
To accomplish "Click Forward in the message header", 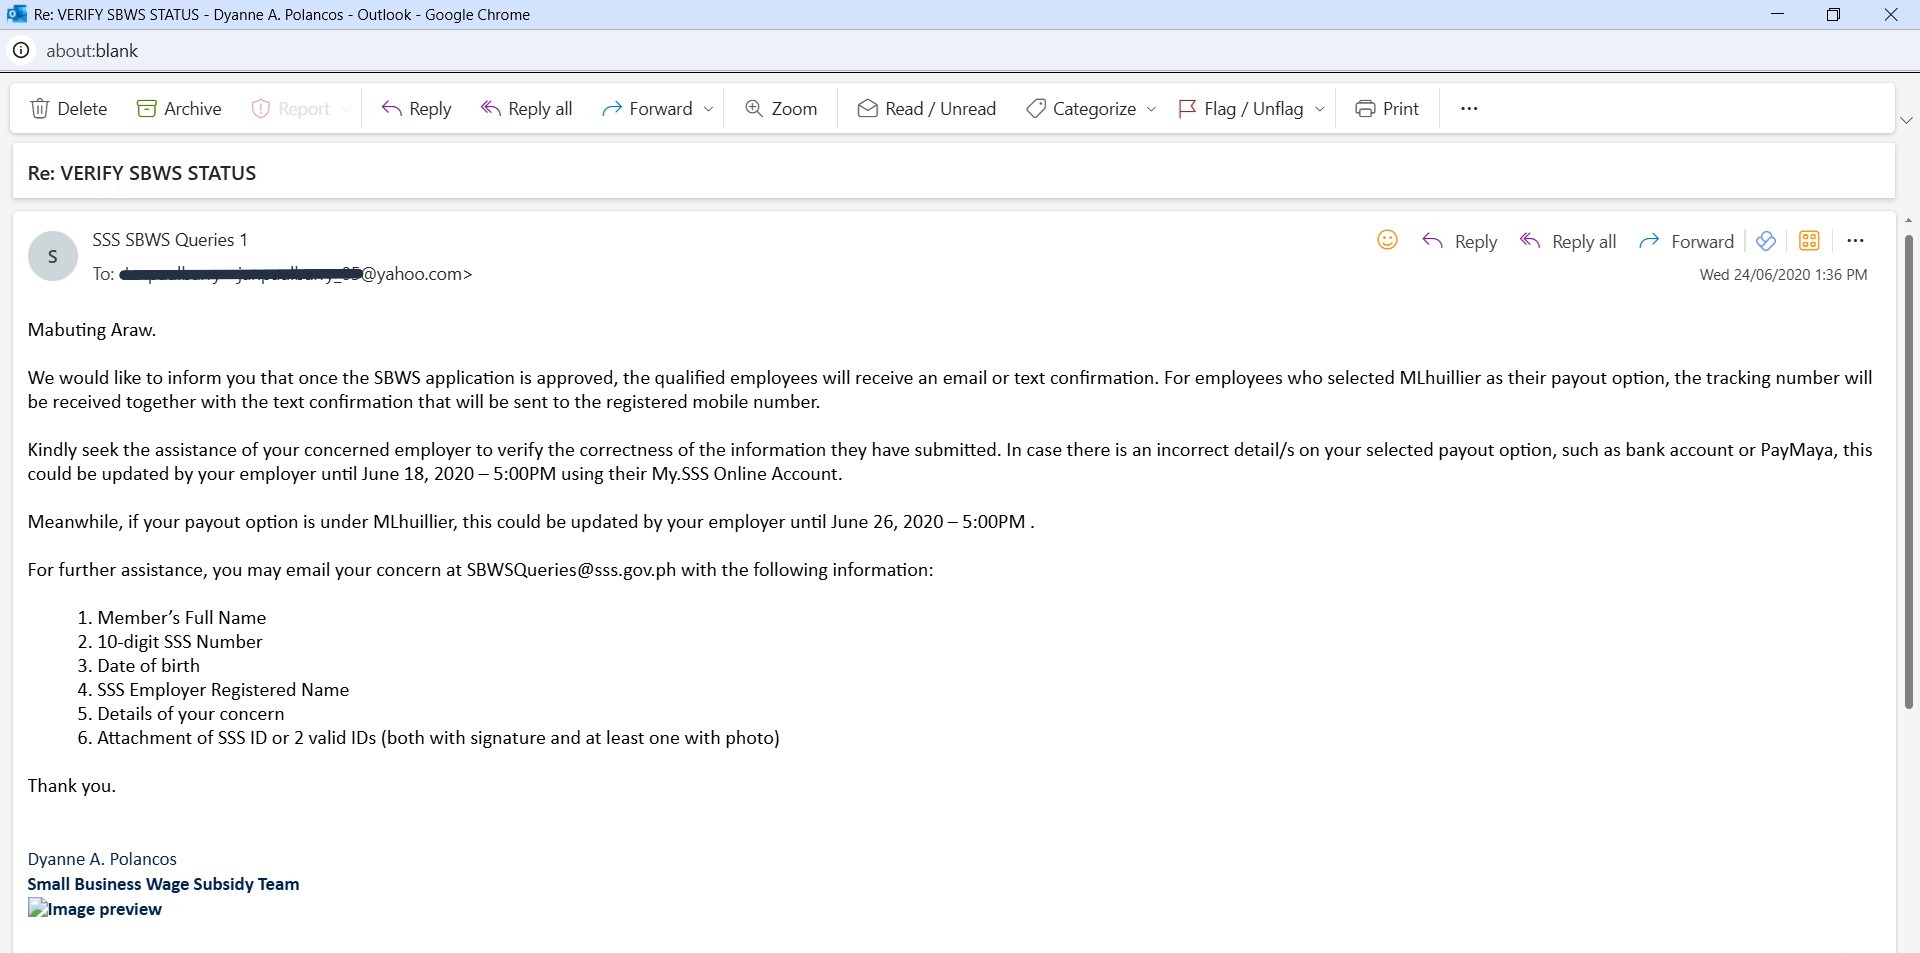I will 1687,241.
